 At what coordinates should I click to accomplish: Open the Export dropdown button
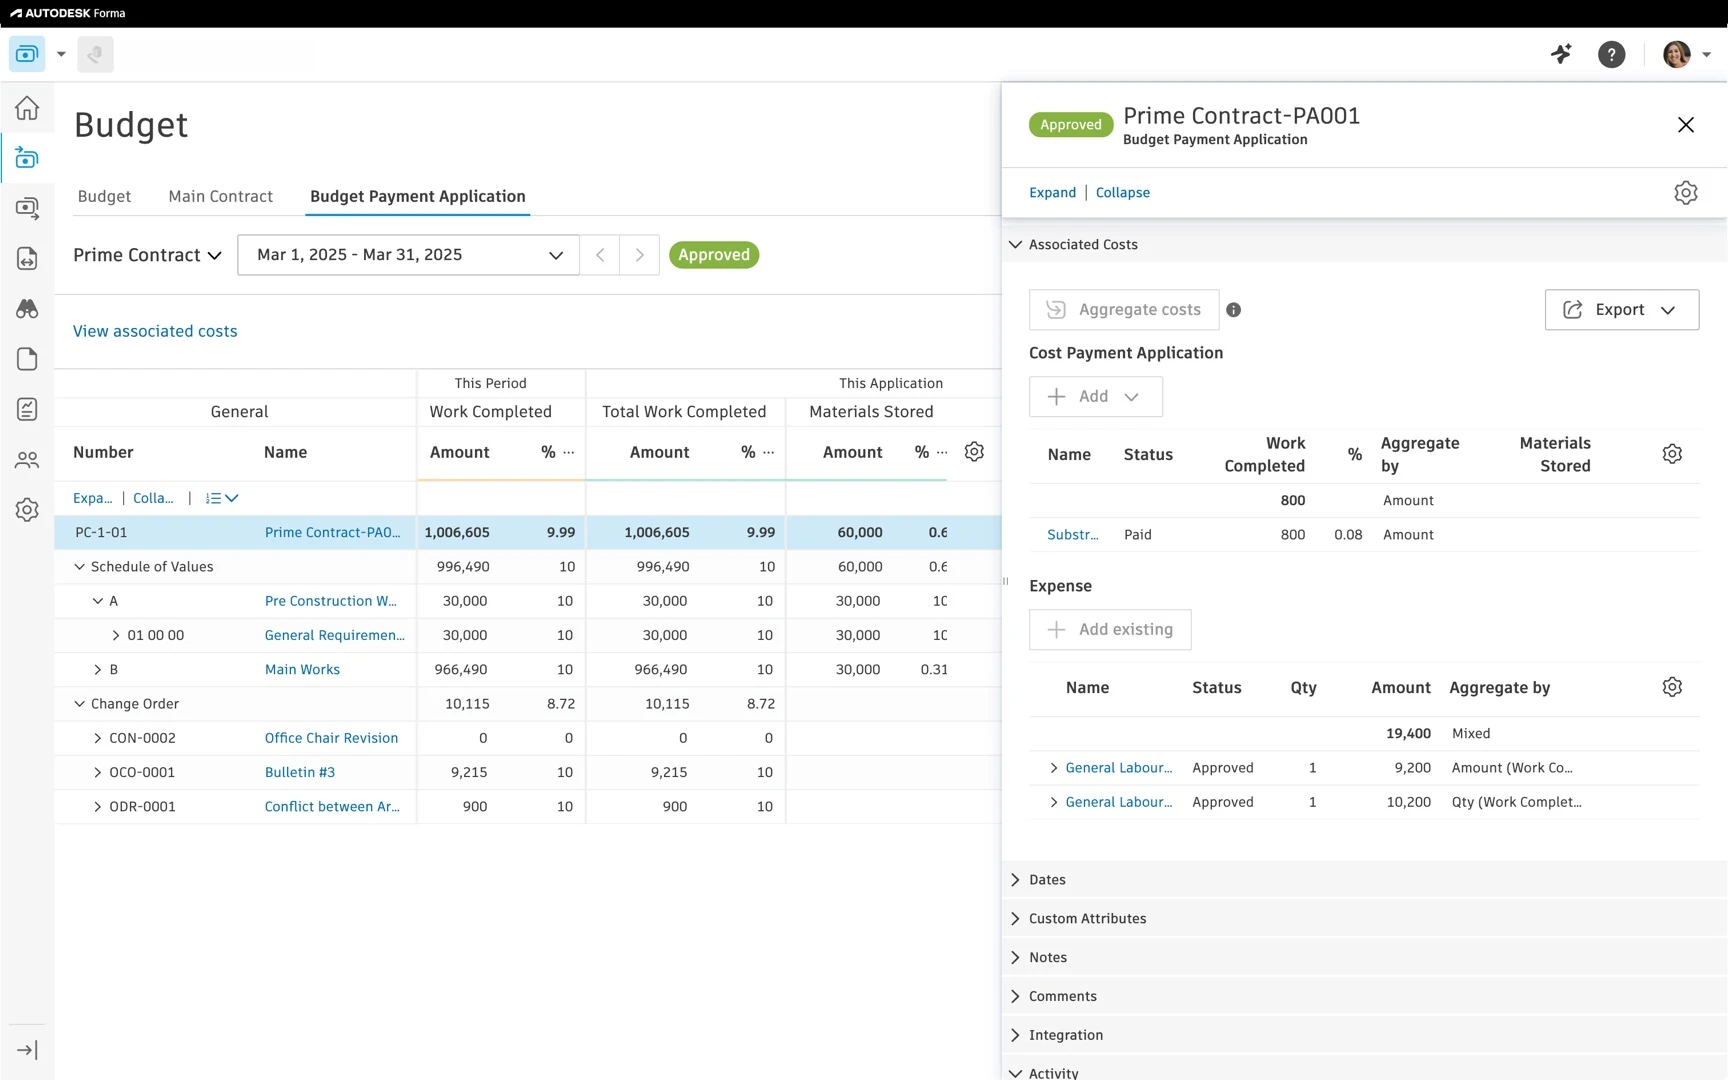tap(1621, 310)
